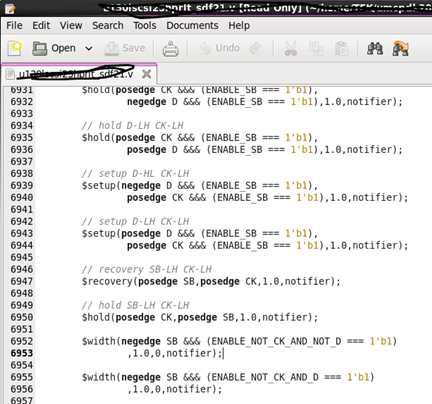Open the Tools menu
Viewport: 432px width, 404px height.
click(145, 25)
